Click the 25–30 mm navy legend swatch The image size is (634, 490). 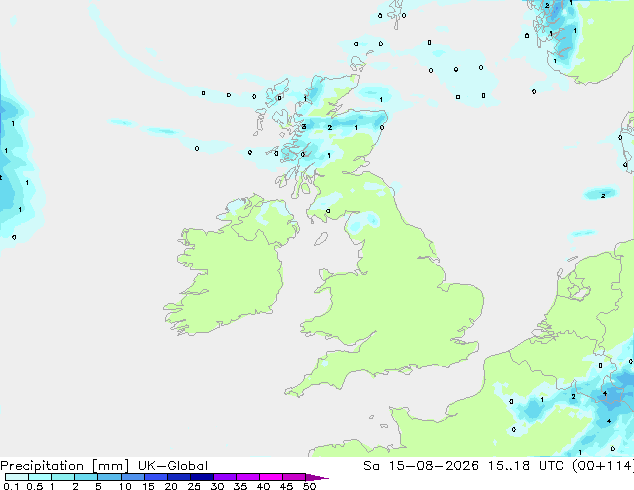pos(201,477)
